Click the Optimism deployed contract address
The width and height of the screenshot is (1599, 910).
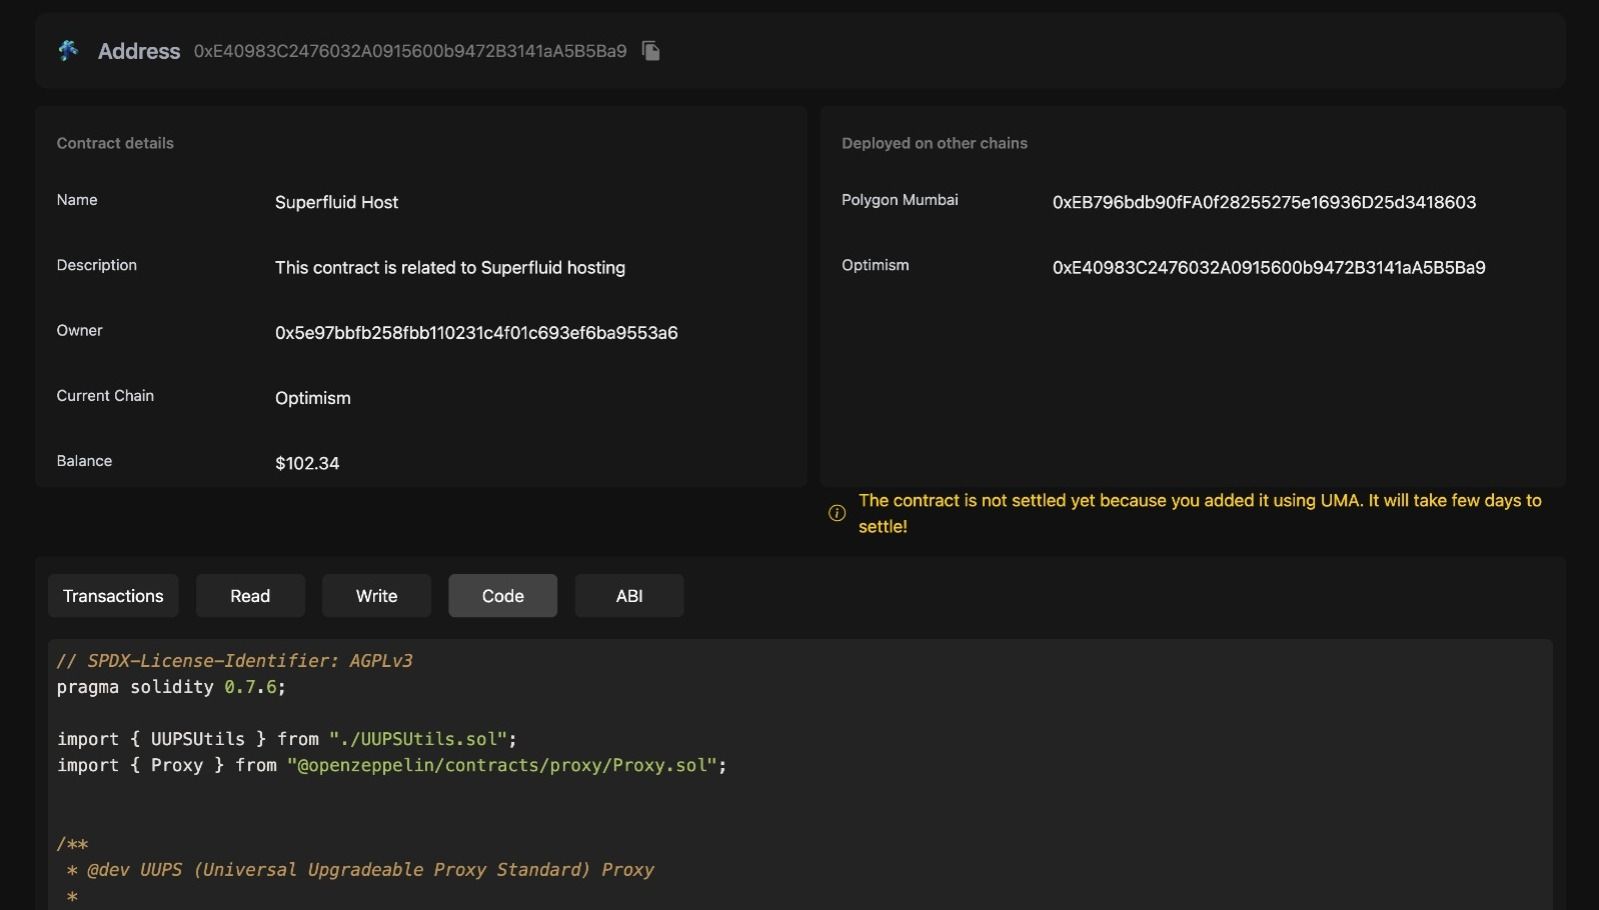click(x=1269, y=268)
